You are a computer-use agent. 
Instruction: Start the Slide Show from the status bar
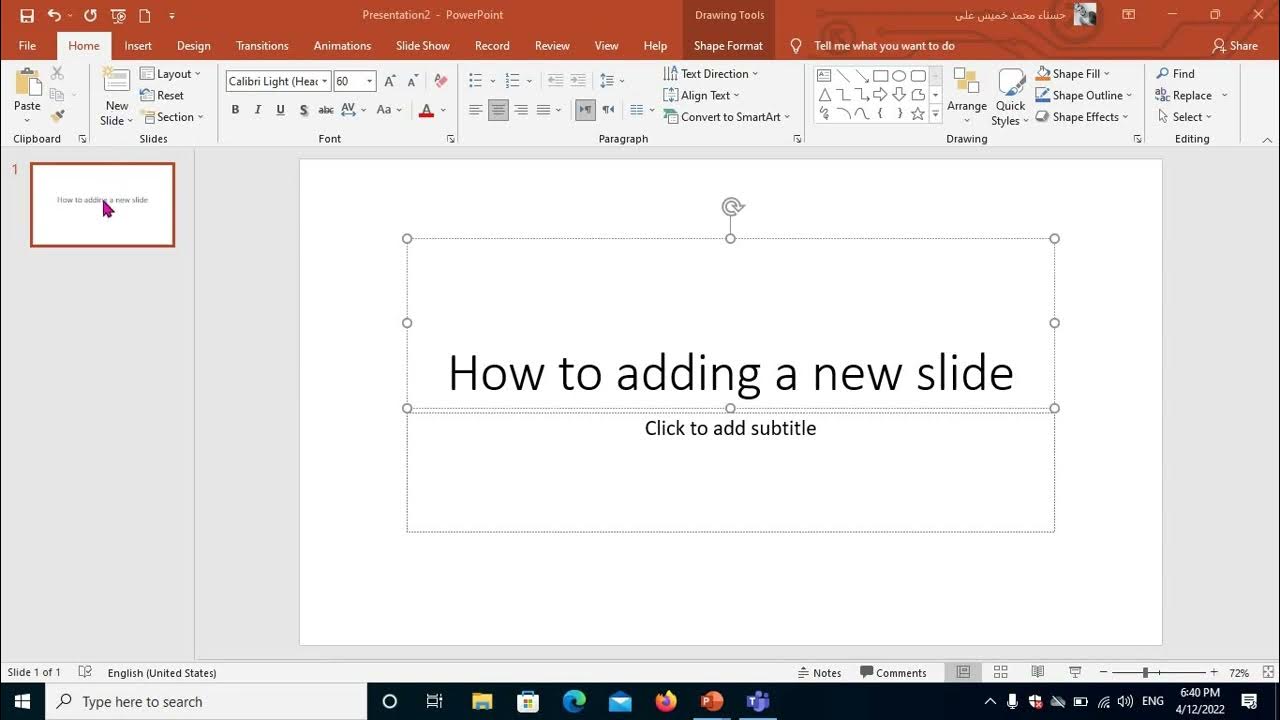(1075, 673)
